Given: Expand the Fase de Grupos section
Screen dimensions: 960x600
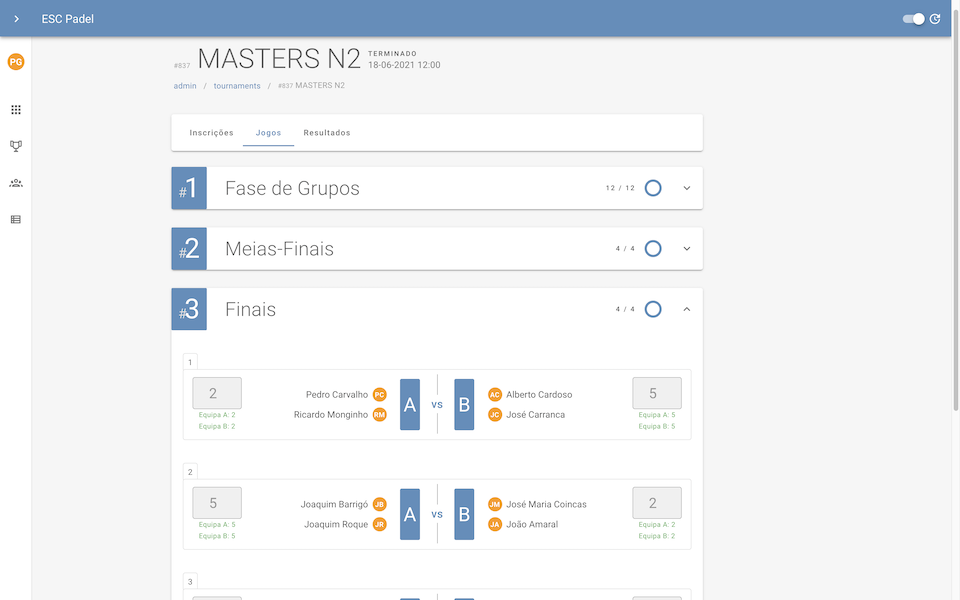Looking at the screenshot, I should point(687,188).
